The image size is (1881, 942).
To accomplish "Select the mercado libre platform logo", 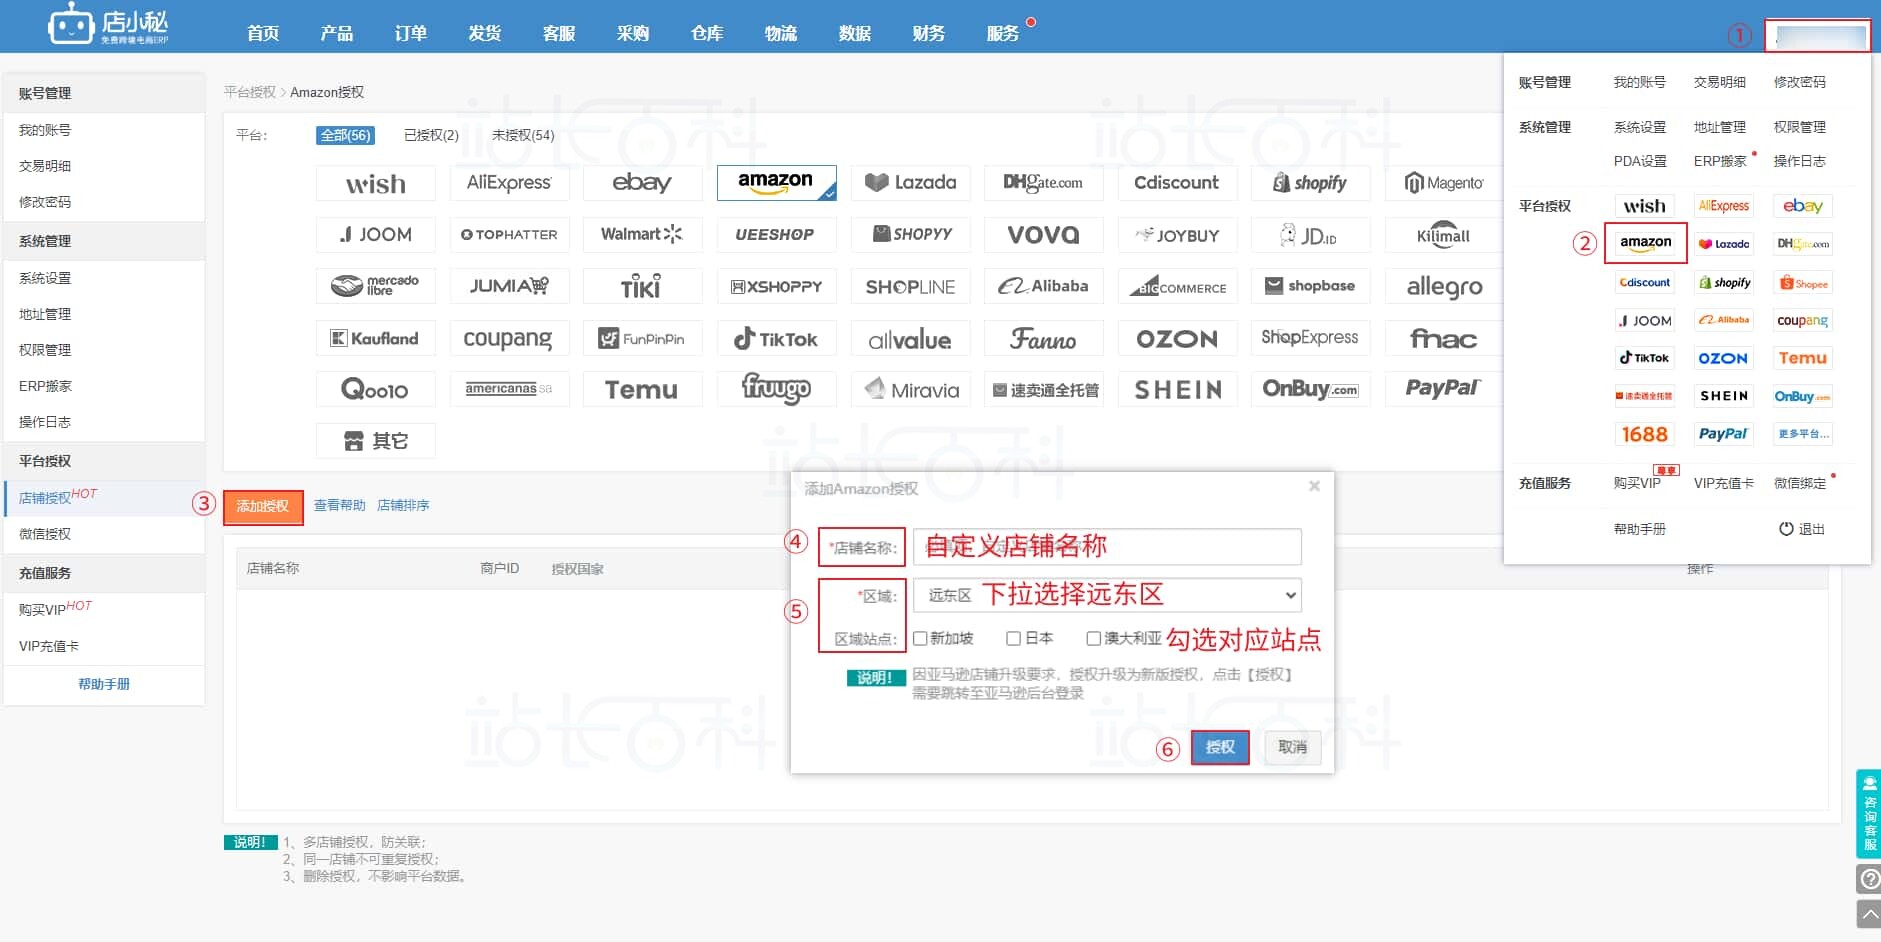I will [376, 287].
